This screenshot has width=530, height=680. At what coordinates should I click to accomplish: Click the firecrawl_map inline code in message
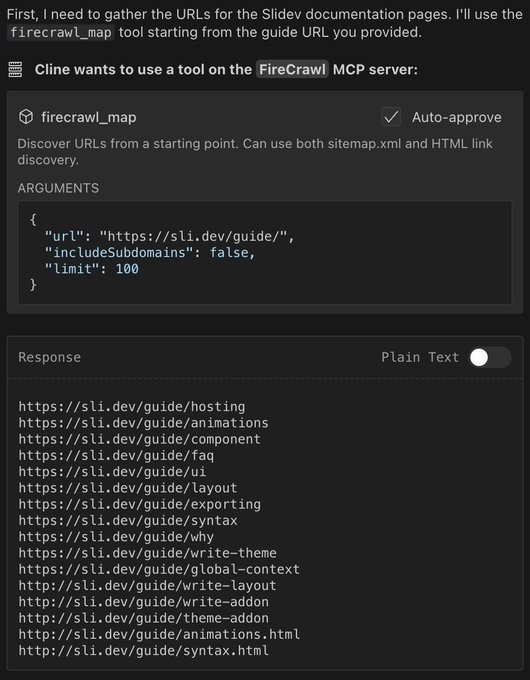pos(61,33)
